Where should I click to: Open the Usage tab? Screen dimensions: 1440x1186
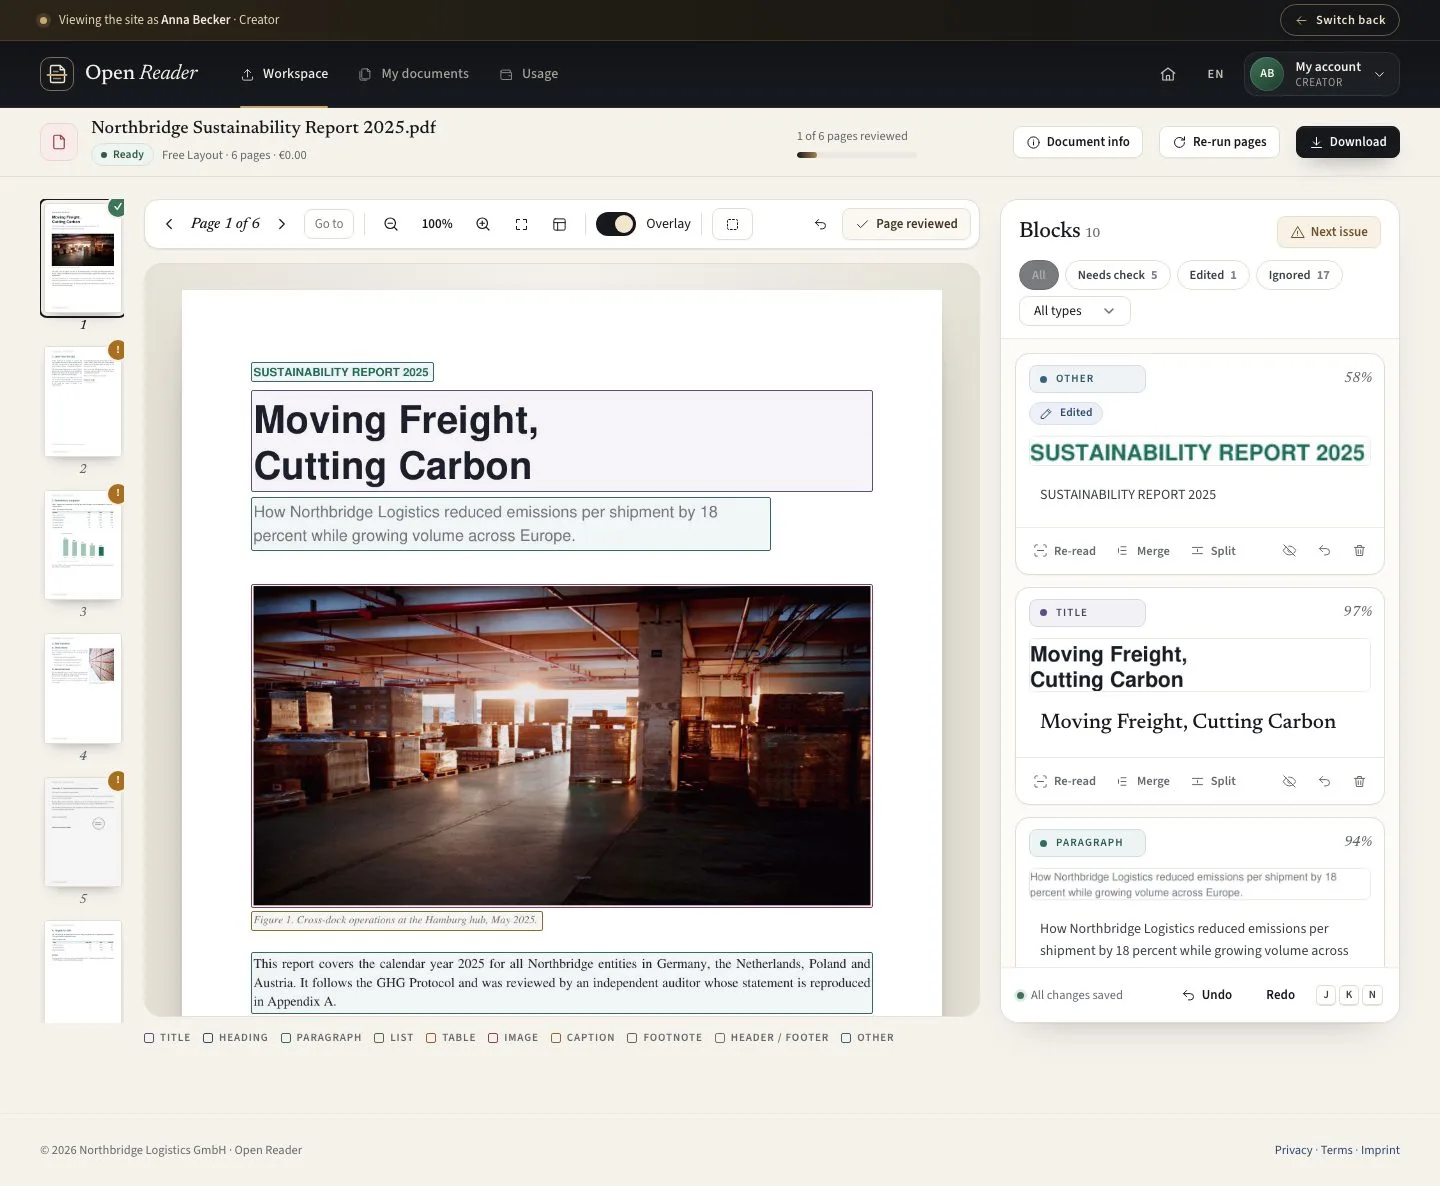[x=529, y=74]
